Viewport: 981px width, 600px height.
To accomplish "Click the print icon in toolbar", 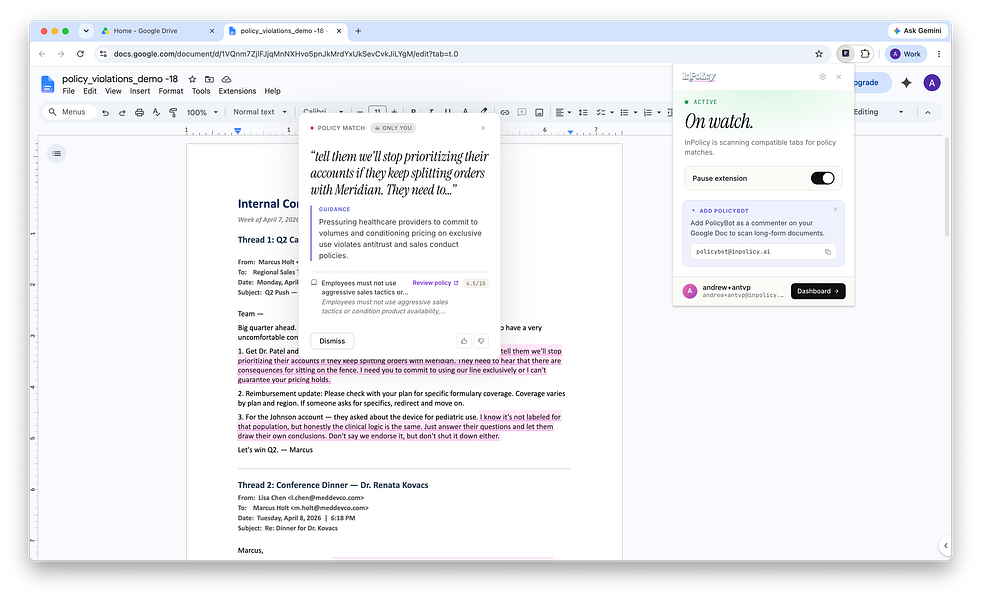I will (139, 113).
